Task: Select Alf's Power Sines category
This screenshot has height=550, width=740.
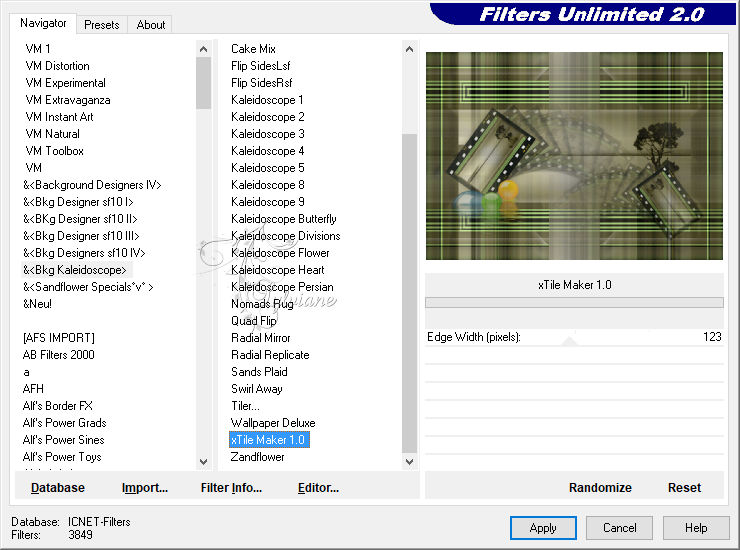Action: click(63, 440)
